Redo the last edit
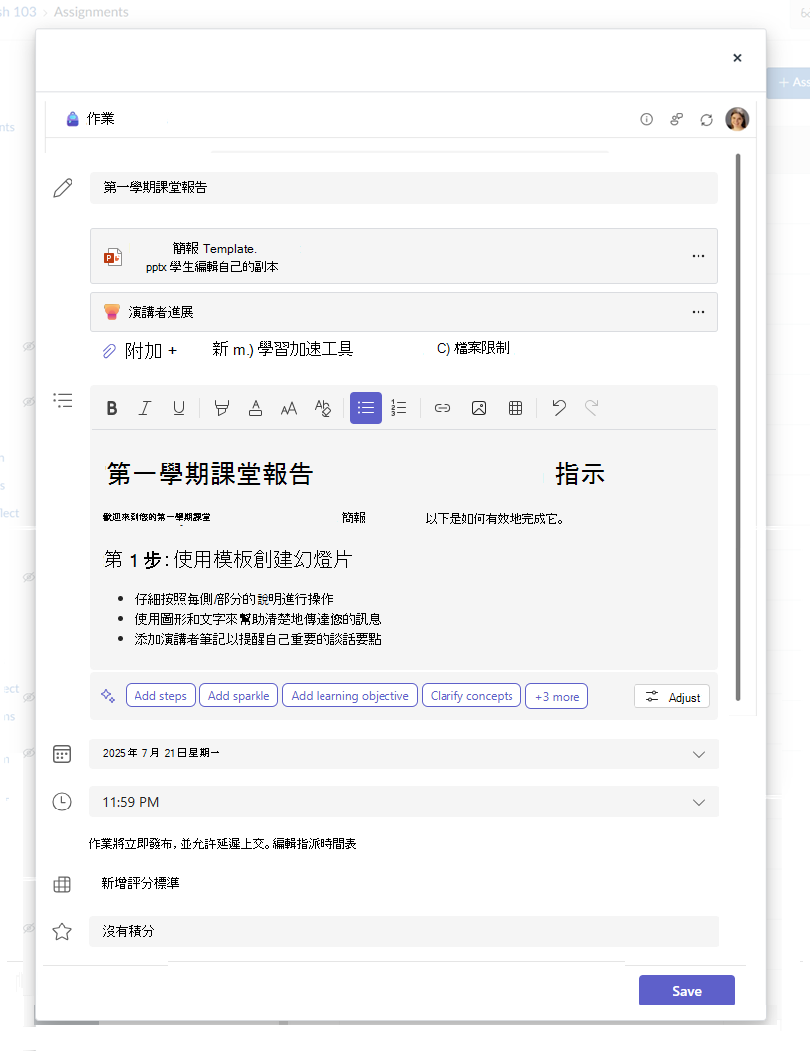The width and height of the screenshot is (810, 1051). pos(591,408)
